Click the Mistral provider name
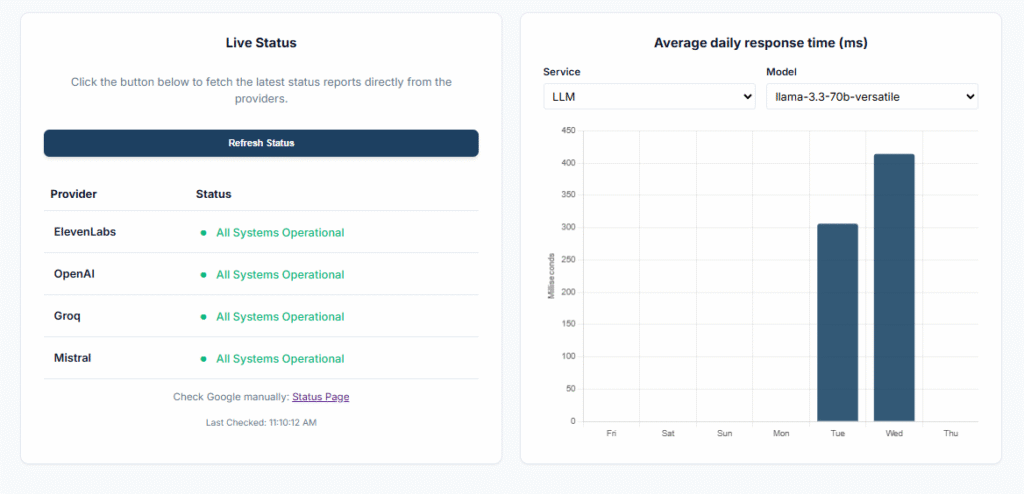Viewport: 1024px width, 494px height. (x=72, y=358)
